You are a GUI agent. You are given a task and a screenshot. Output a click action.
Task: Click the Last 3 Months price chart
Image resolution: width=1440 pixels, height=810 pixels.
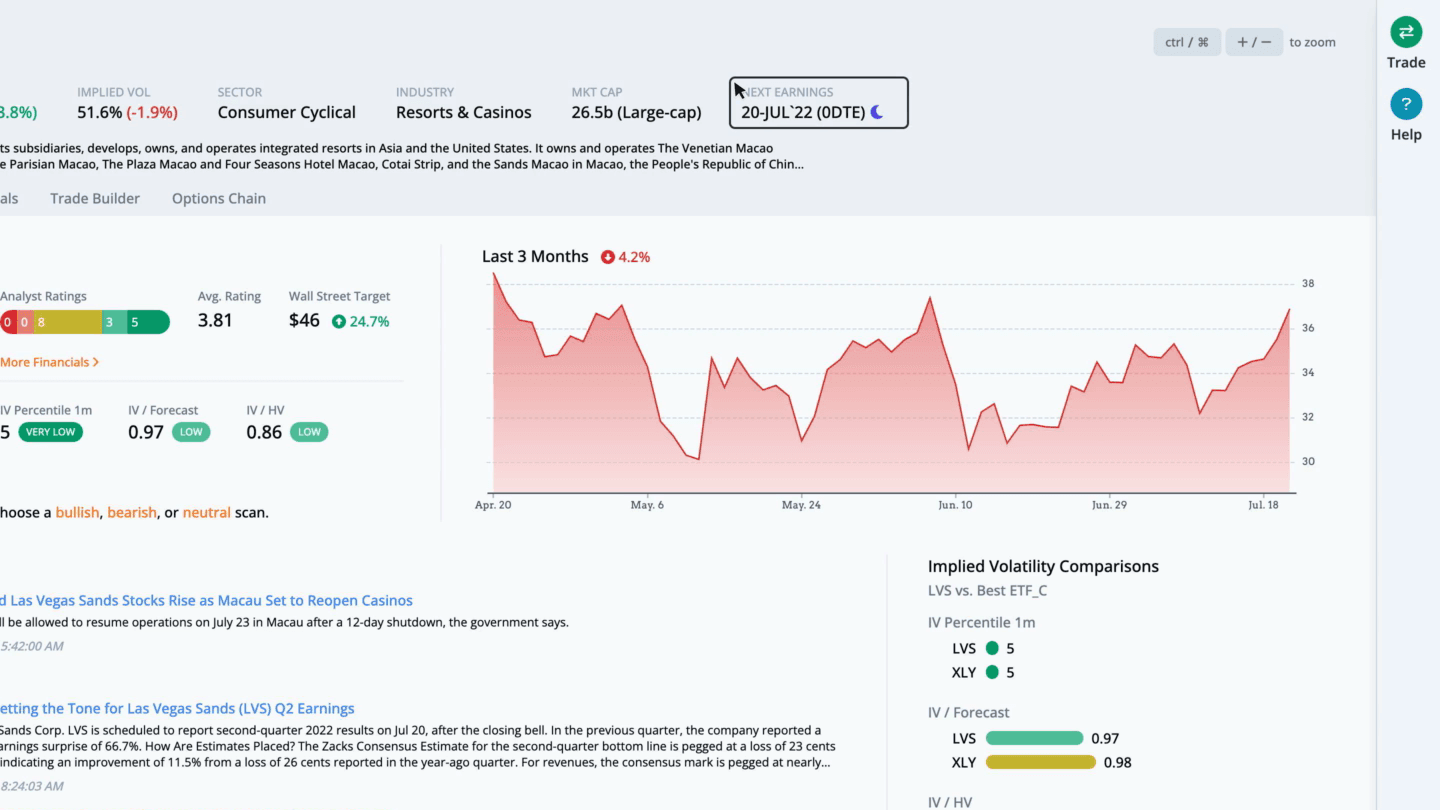pyautogui.click(x=892, y=385)
